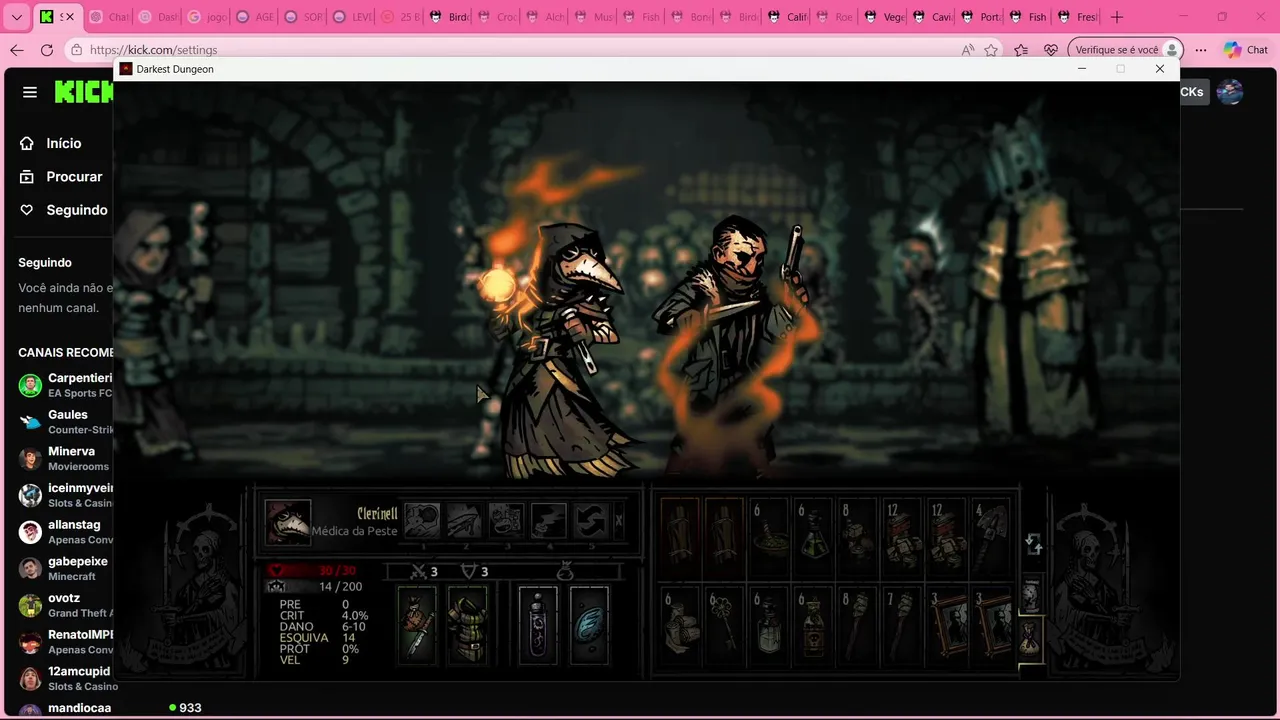Open Seguindo heart link in Kick sidebar
Image resolution: width=1280 pixels, height=720 pixels.
tap(63, 210)
